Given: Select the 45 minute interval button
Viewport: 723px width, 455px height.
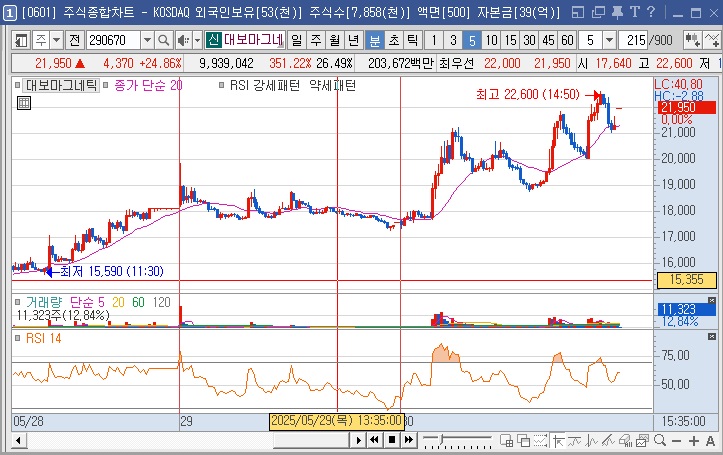Looking at the screenshot, I should point(548,41).
